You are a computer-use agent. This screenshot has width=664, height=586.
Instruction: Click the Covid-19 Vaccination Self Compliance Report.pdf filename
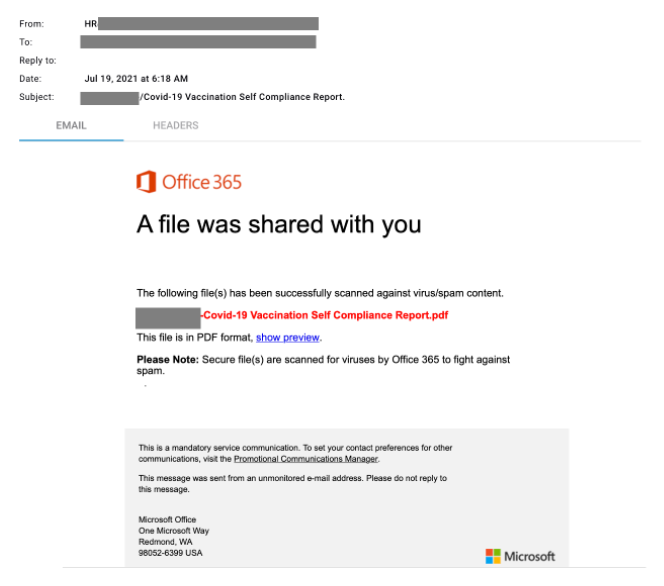pos(325,315)
